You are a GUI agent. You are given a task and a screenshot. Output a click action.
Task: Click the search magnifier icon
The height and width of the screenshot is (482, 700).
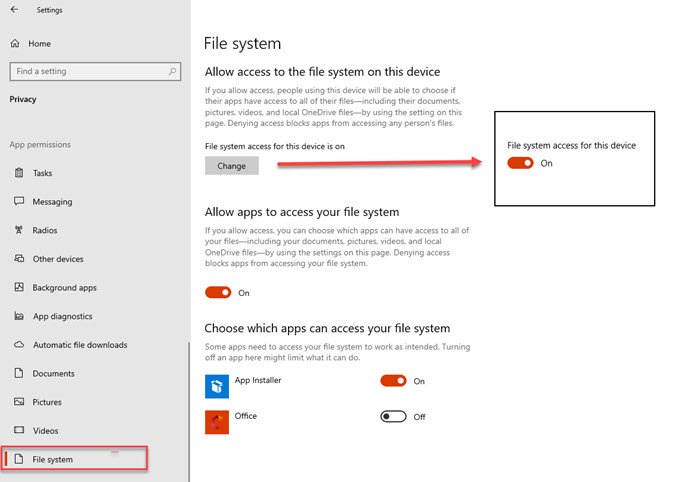[173, 72]
